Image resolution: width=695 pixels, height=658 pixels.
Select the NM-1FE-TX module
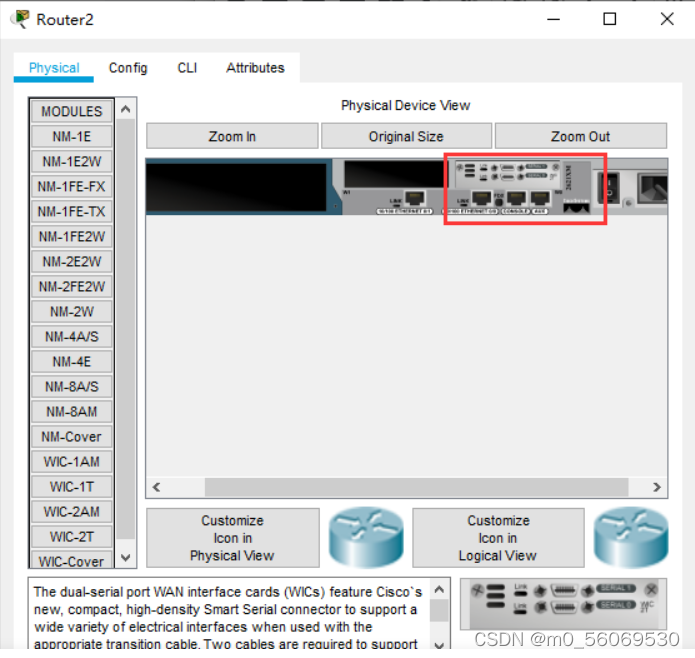pyautogui.click(x=72, y=211)
